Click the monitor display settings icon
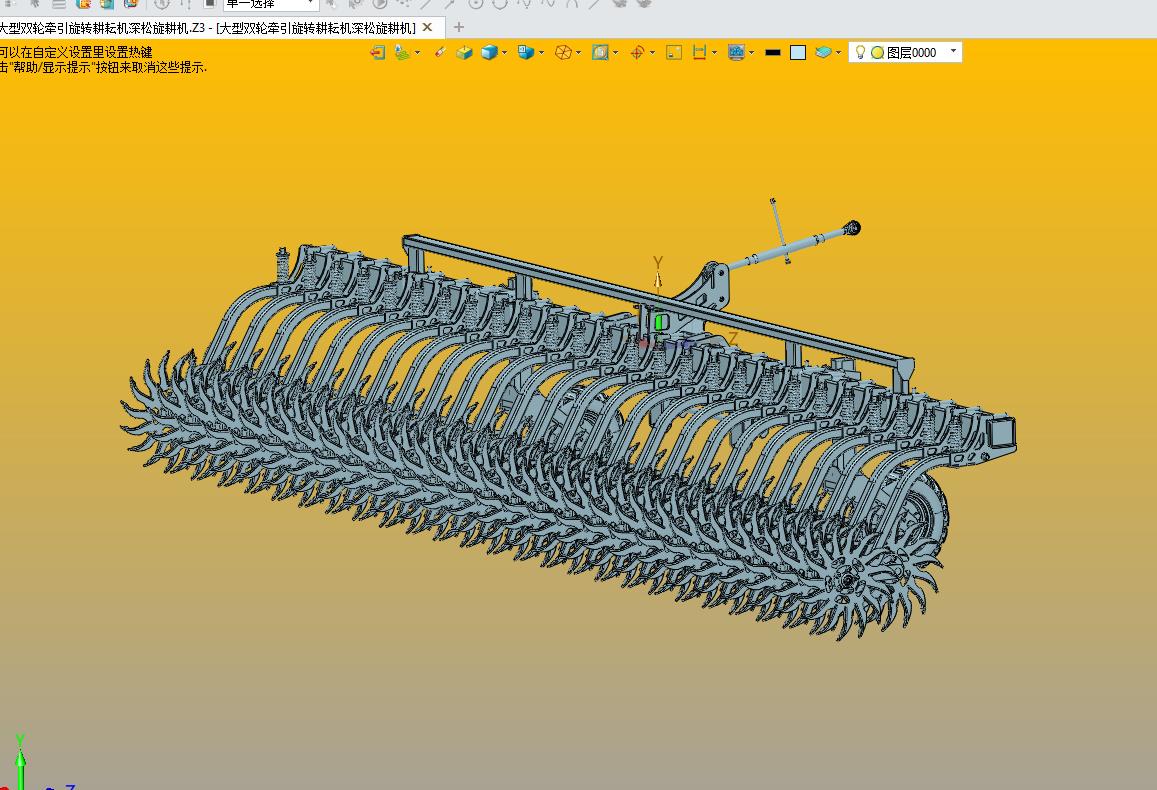The height and width of the screenshot is (790, 1157). tap(736, 52)
